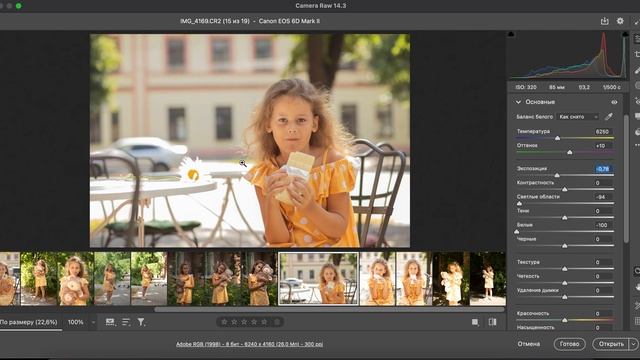
Task: Click the Четкость value field
Action: click(602, 276)
